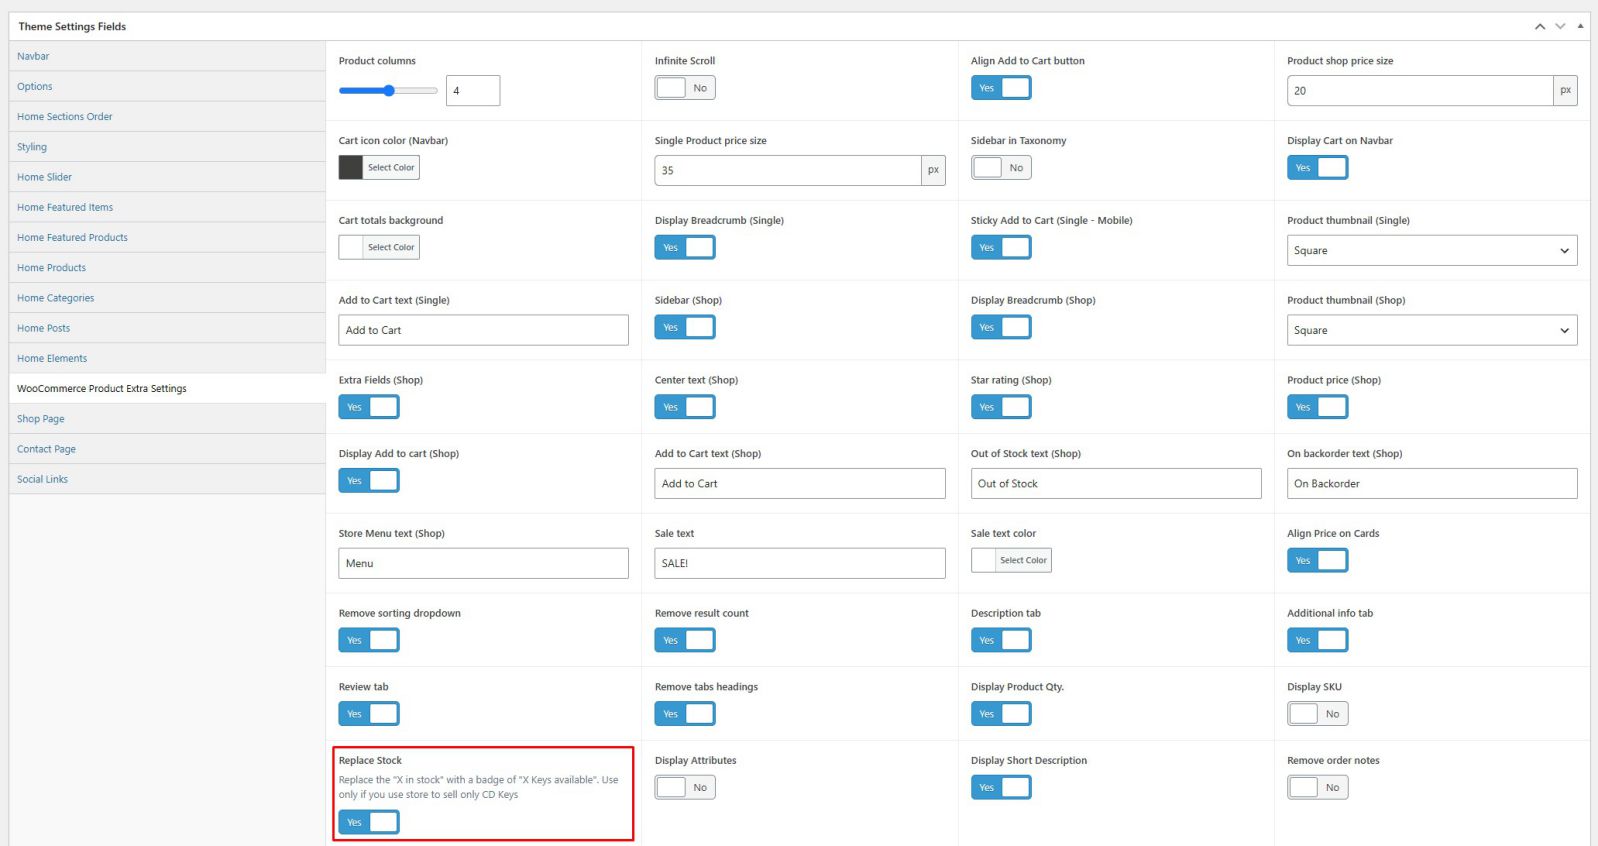Toggle Remove tabs headings switch
The height and width of the screenshot is (846, 1598).
pyautogui.click(x=685, y=714)
